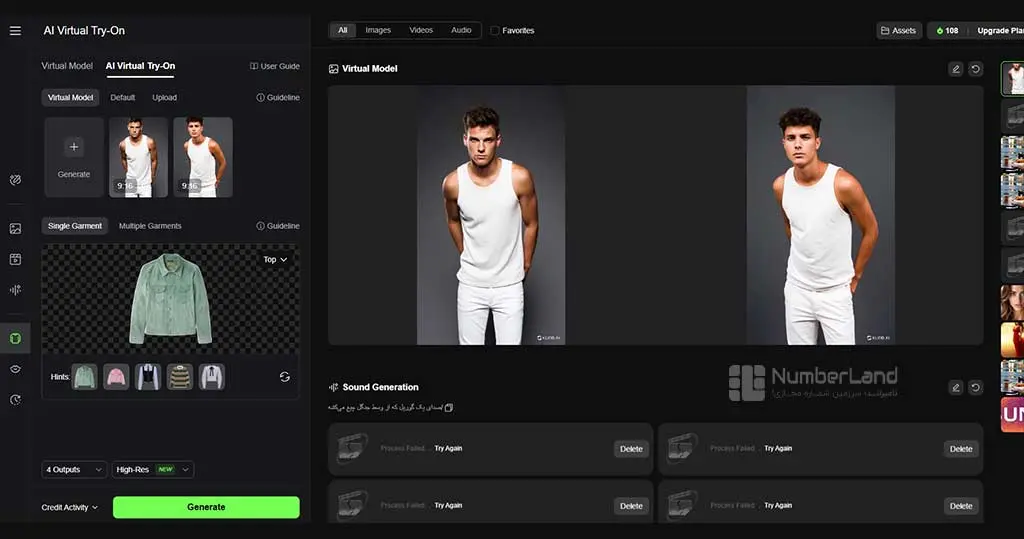Open the sound generation sidebar icon
Viewport: 1024px width, 539px height.
pos(15,289)
